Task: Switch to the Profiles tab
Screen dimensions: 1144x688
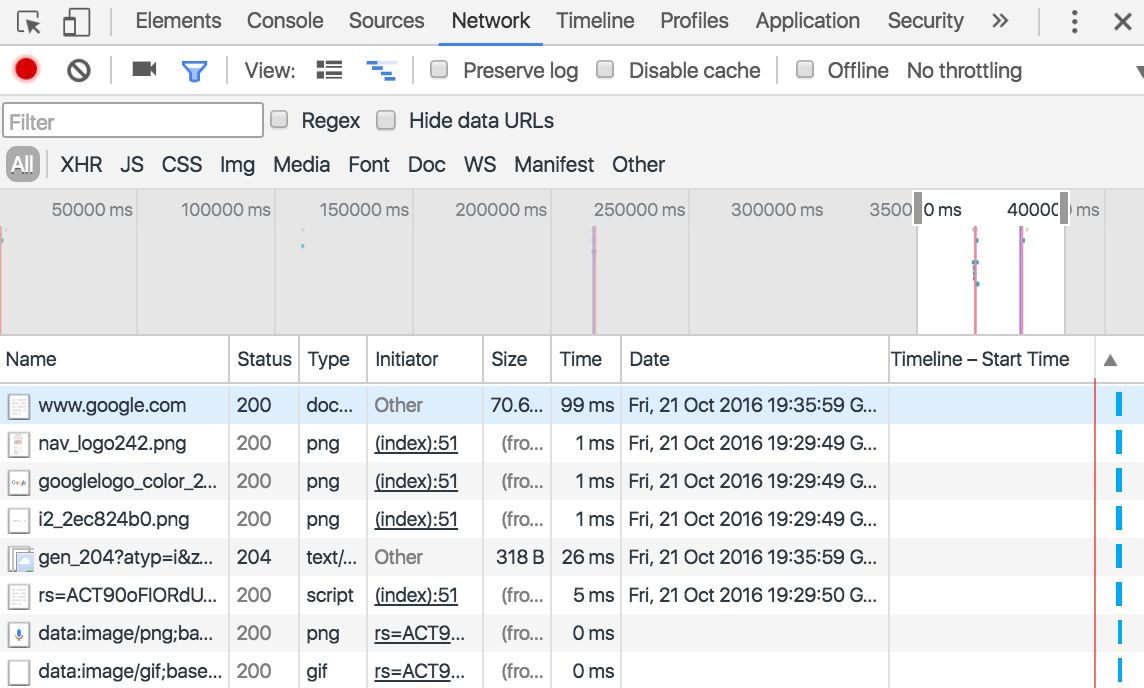Action: tap(695, 20)
